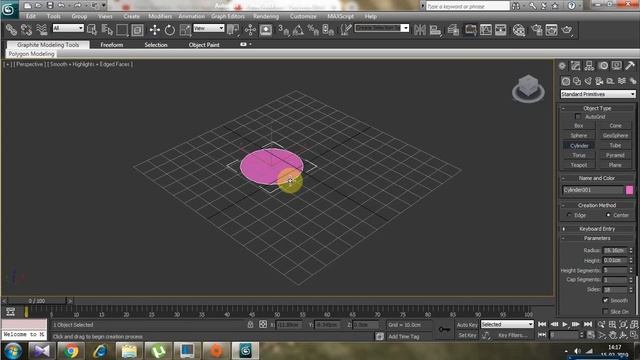Toggle the Window/Crossing selection icon

click(x=137, y=30)
